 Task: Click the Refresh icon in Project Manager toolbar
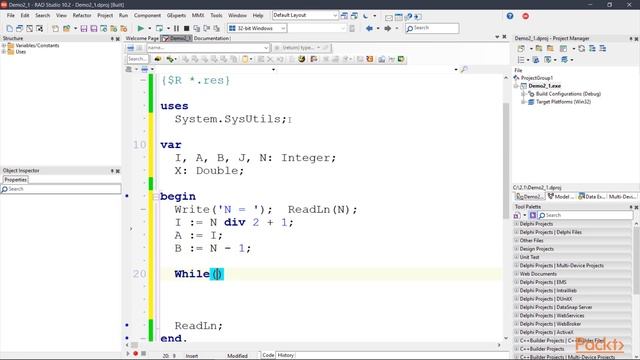581,49
